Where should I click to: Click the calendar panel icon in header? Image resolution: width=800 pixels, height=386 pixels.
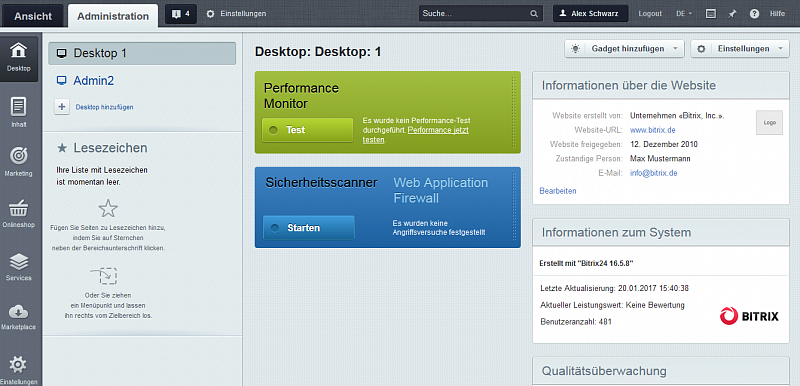pos(711,14)
